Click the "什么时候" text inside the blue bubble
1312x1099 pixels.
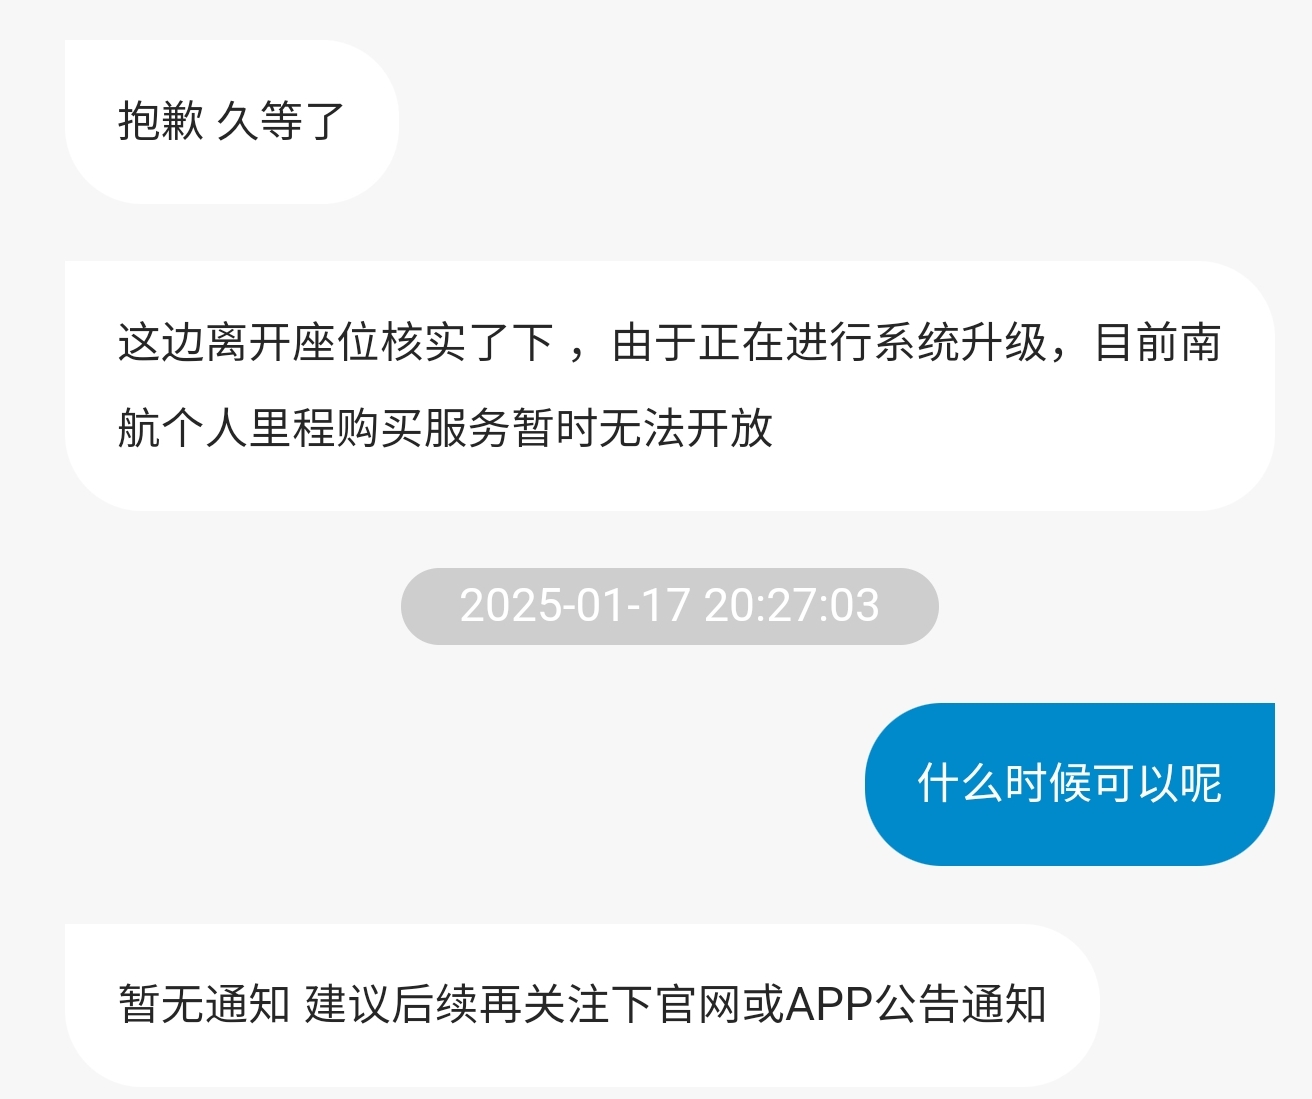click(1004, 784)
